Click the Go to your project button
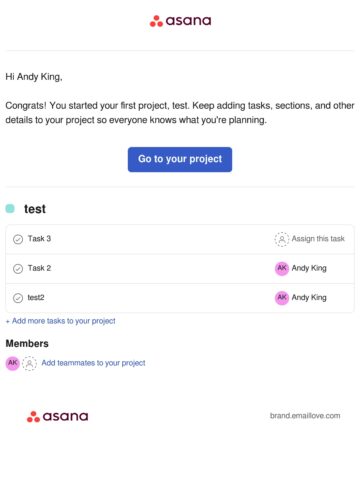This screenshot has width=360, height=480. coord(180,159)
